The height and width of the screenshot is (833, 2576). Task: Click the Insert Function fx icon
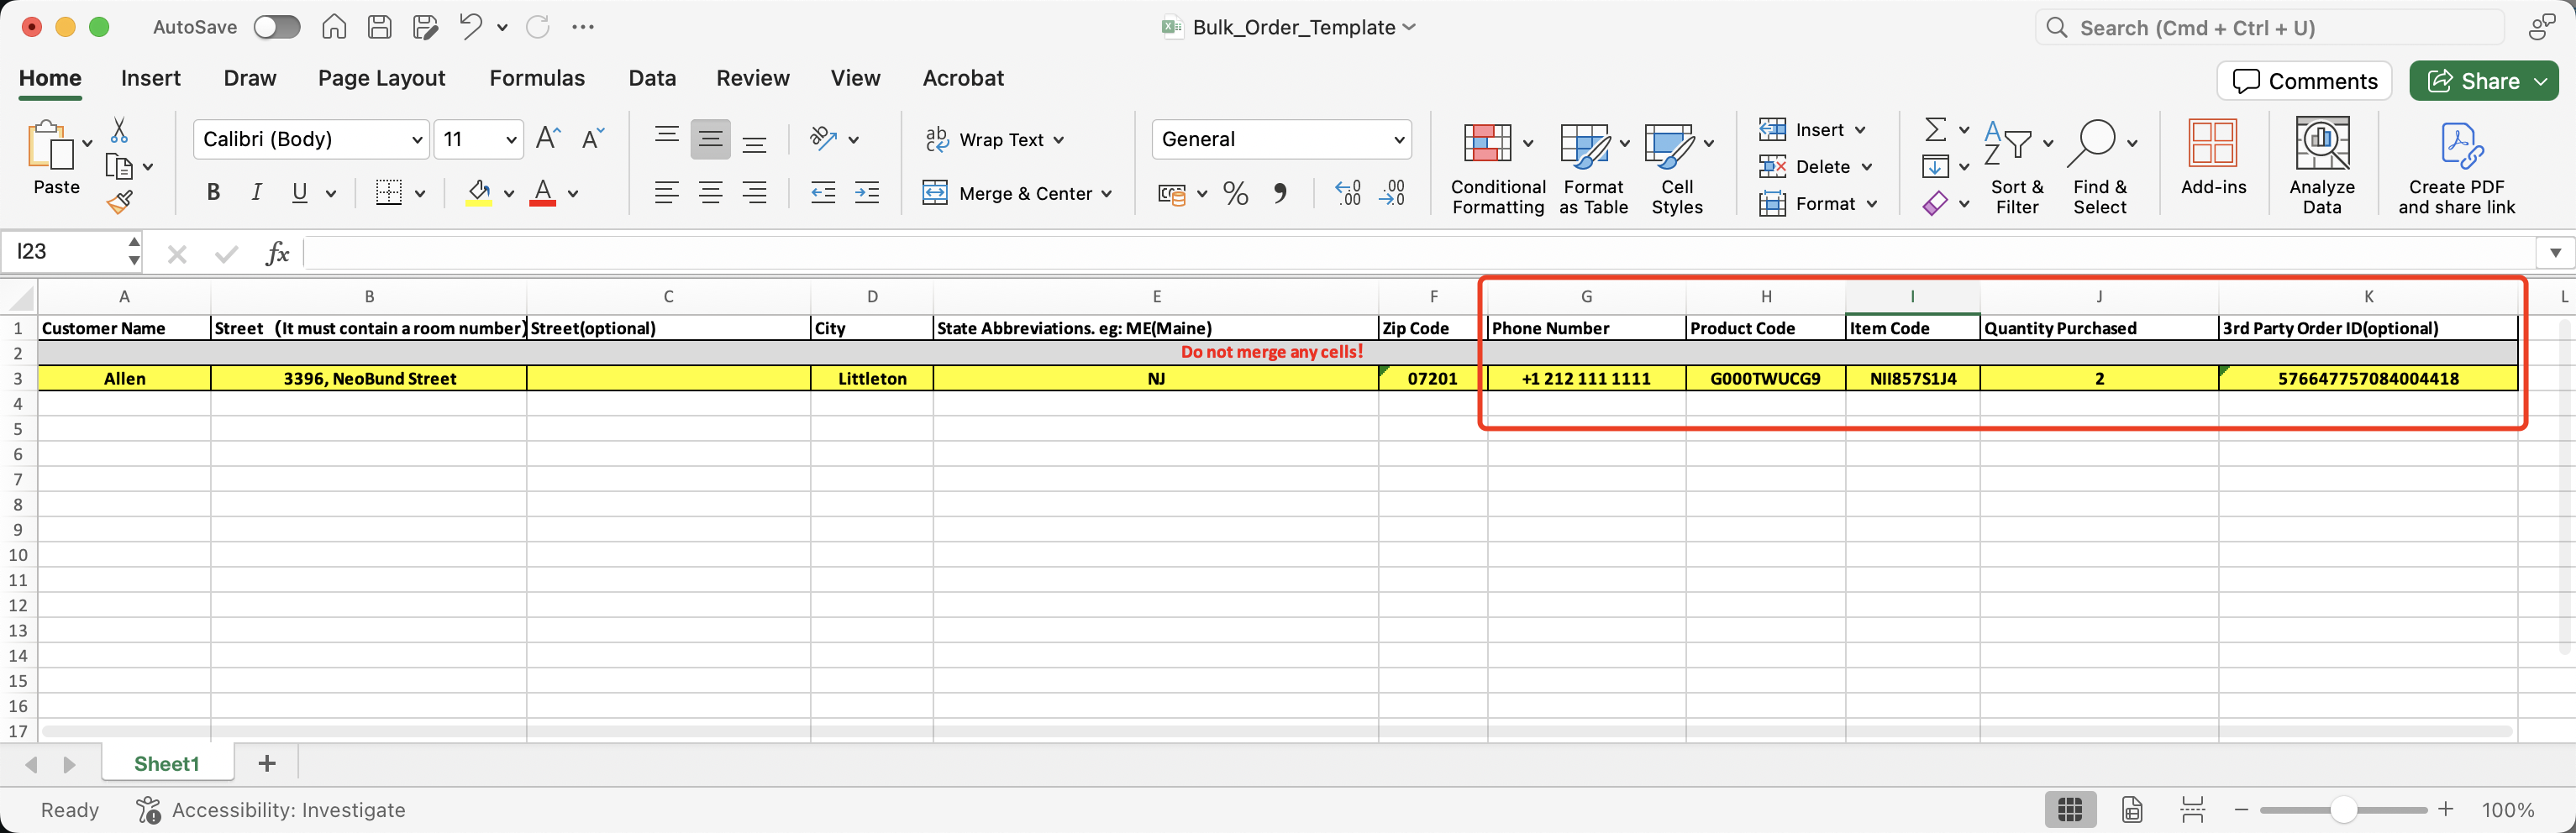point(277,253)
